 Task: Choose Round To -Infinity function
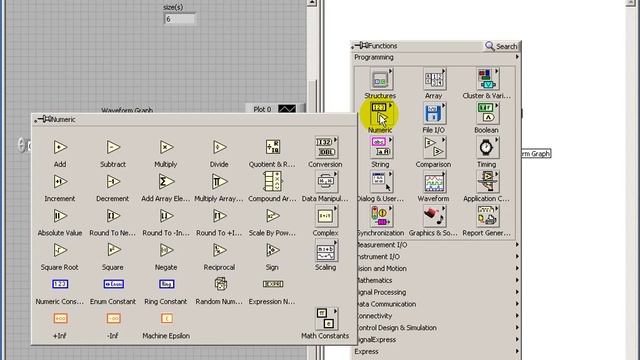pos(166,216)
